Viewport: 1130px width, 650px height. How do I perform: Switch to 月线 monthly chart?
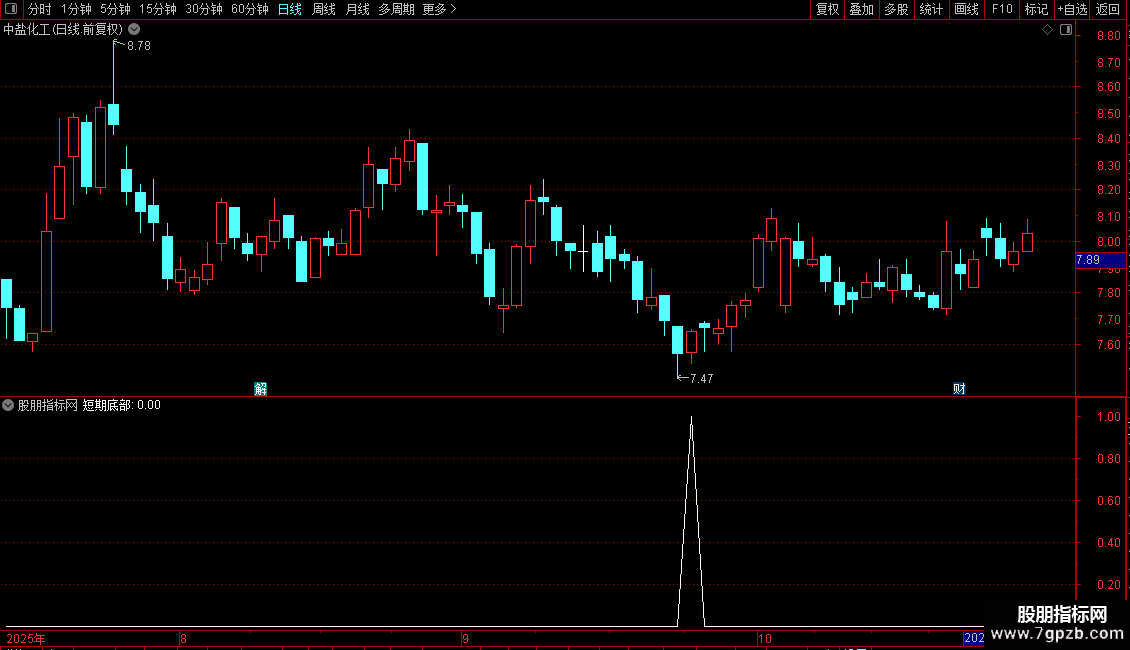[x=357, y=9]
